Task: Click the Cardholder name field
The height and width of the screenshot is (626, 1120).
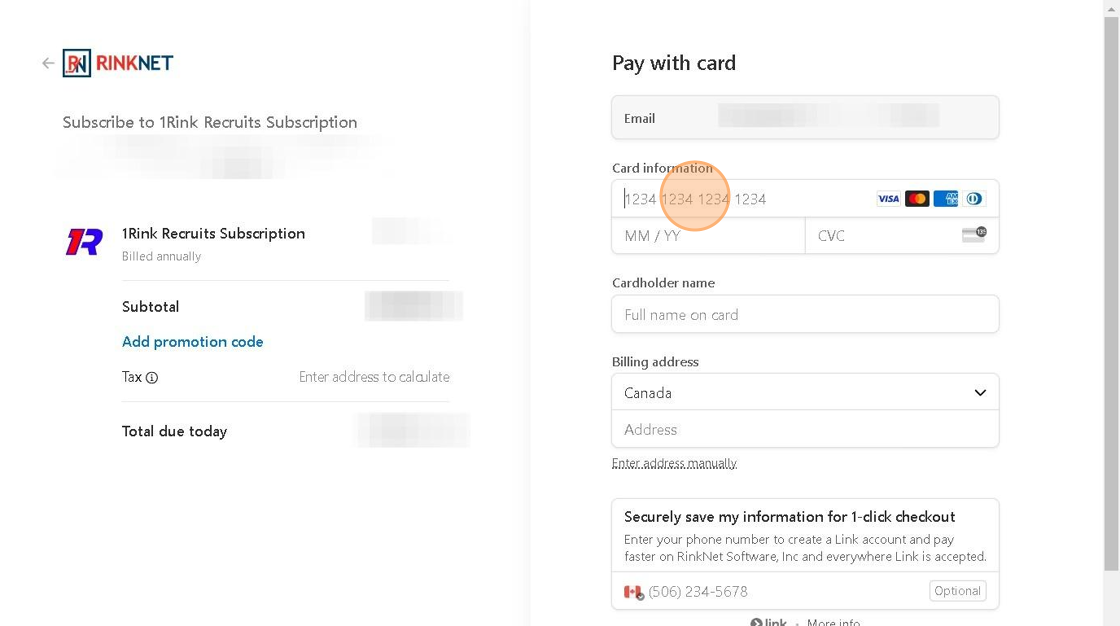Action: 805,315
